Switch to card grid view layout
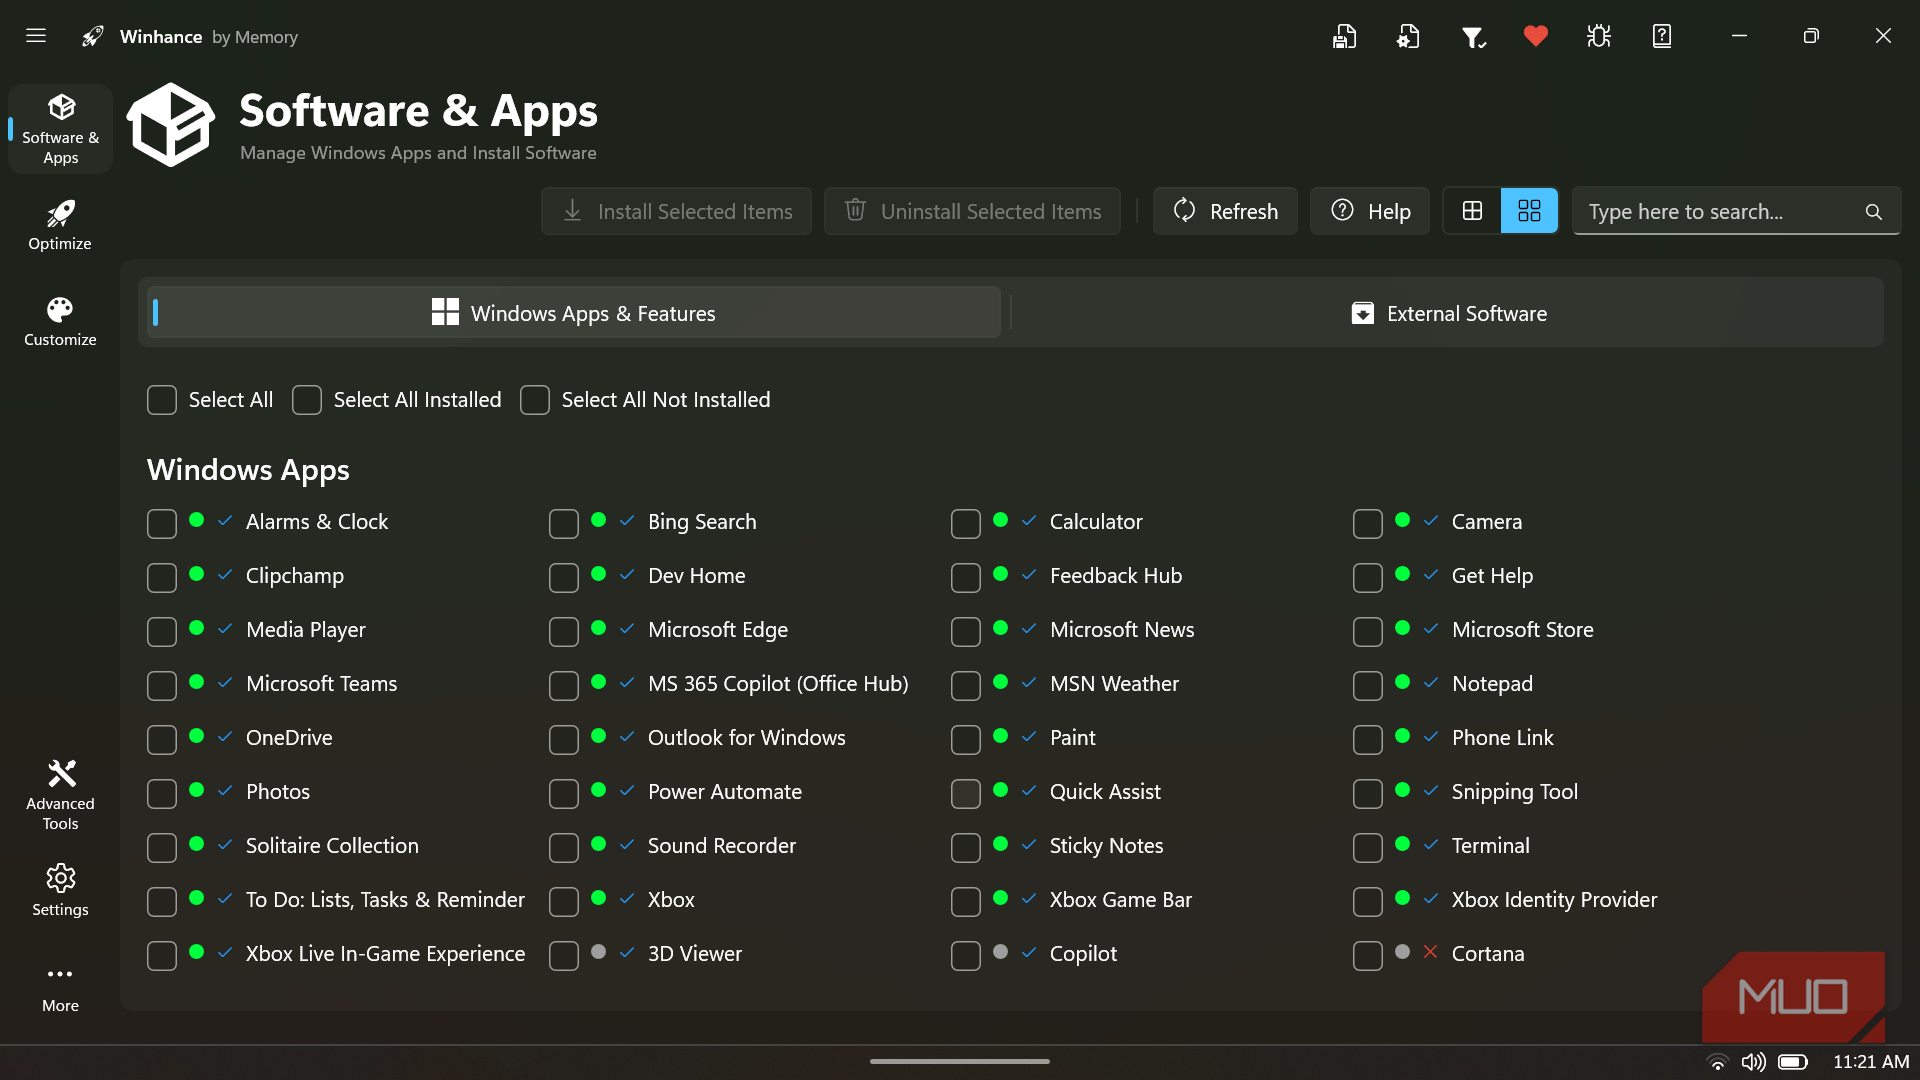 [1529, 211]
